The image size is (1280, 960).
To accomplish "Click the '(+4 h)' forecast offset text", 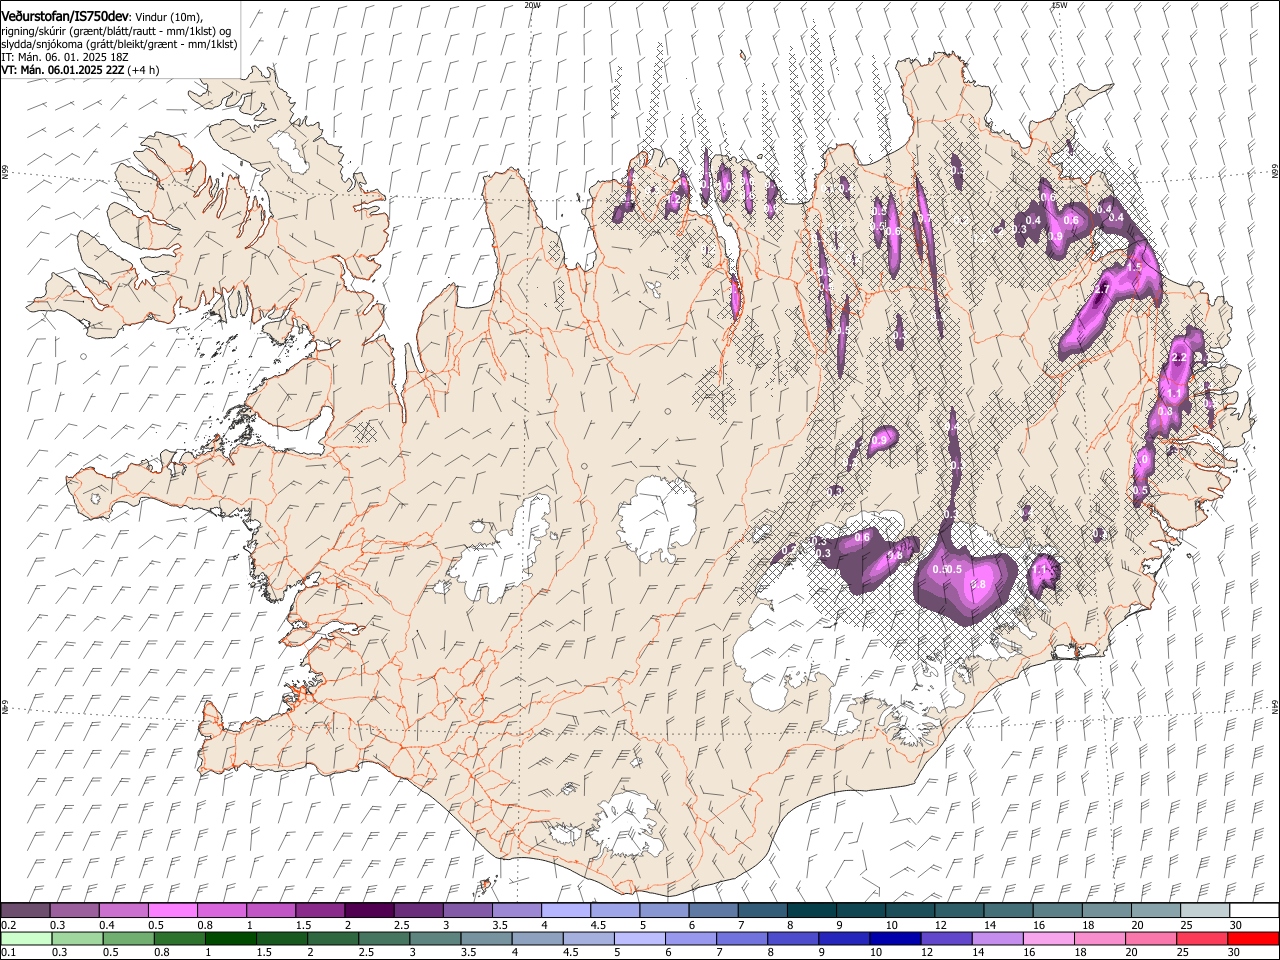I will pyautogui.click(x=144, y=70).
